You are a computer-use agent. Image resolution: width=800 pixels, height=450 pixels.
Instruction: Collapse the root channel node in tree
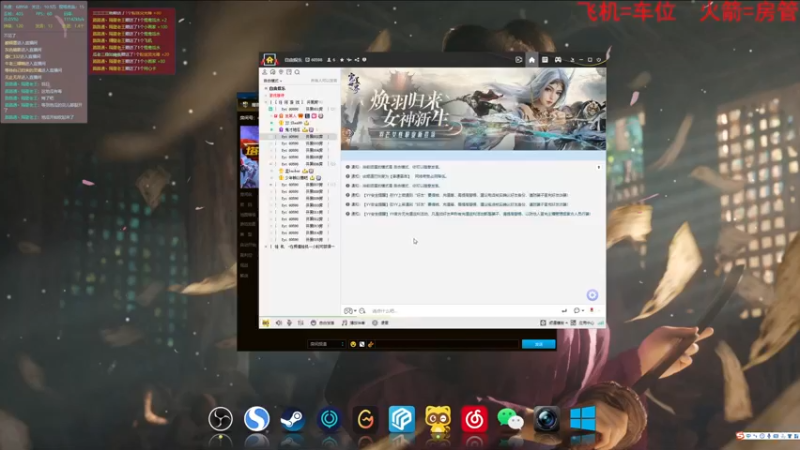(x=266, y=88)
